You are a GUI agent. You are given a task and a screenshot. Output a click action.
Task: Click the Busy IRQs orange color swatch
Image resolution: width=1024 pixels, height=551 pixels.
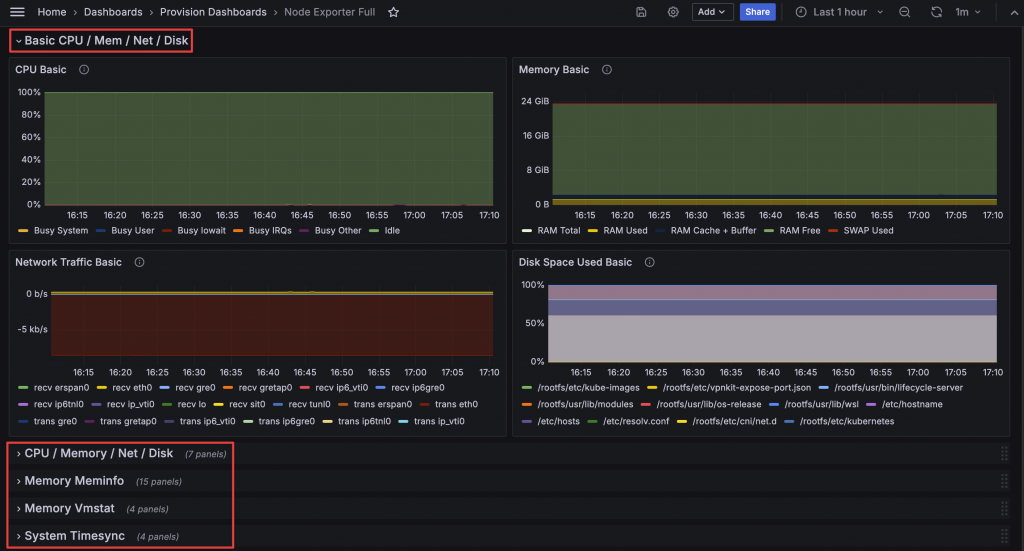pyautogui.click(x=238, y=230)
